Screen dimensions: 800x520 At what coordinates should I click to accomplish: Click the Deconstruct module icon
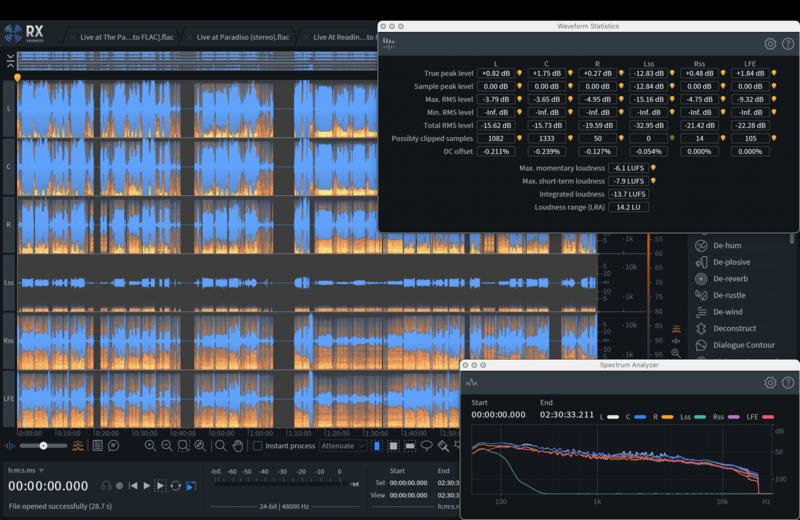(702, 328)
